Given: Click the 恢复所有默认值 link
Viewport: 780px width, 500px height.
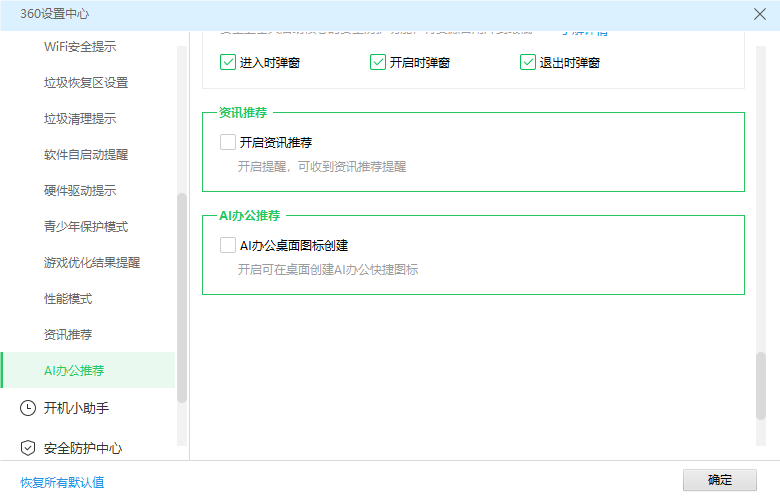Looking at the screenshot, I should pos(62,482).
